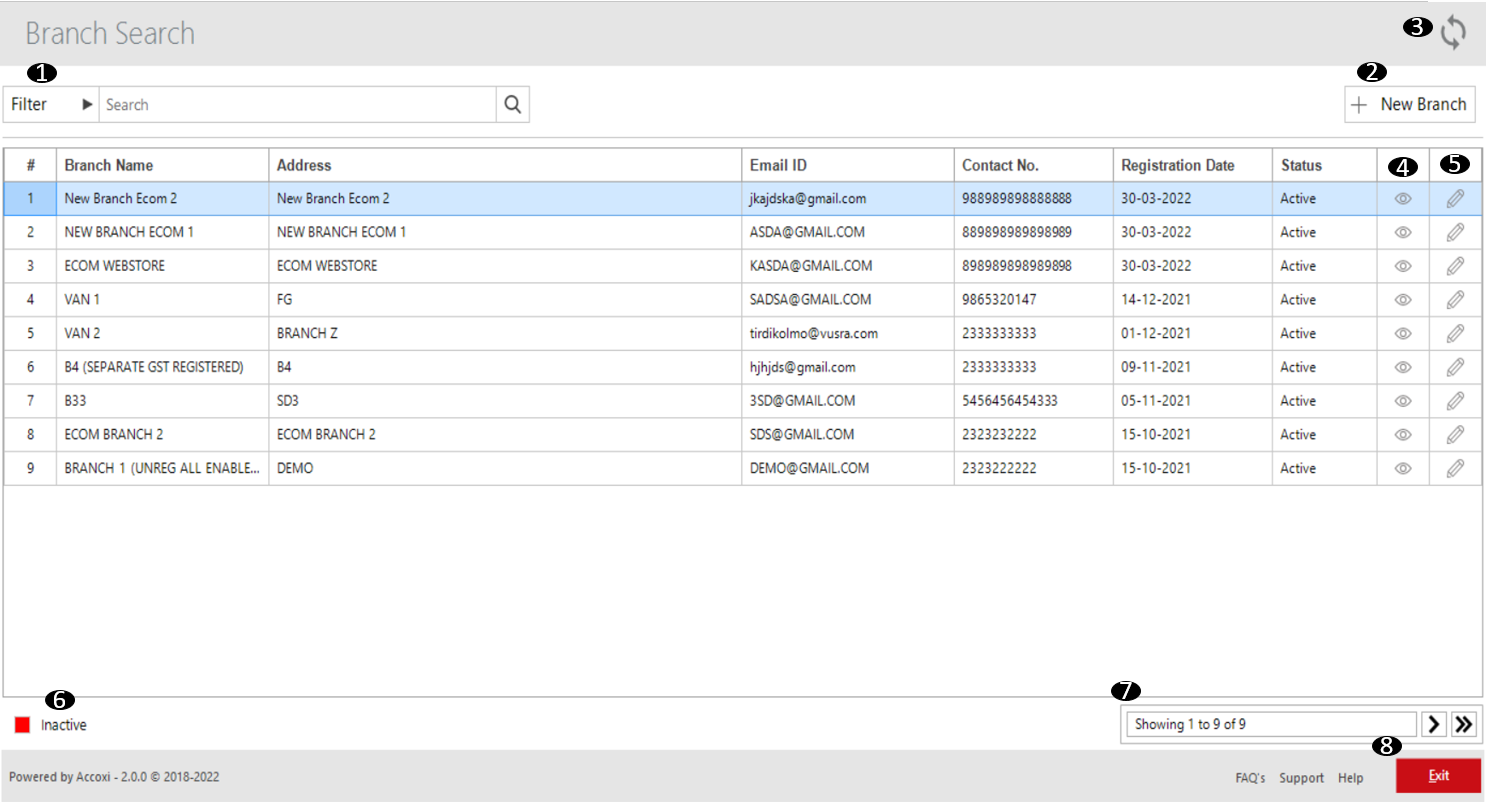Click the red Inactive legend swatch
The width and height of the screenshot is (1486, 802).
pos(22,725)
